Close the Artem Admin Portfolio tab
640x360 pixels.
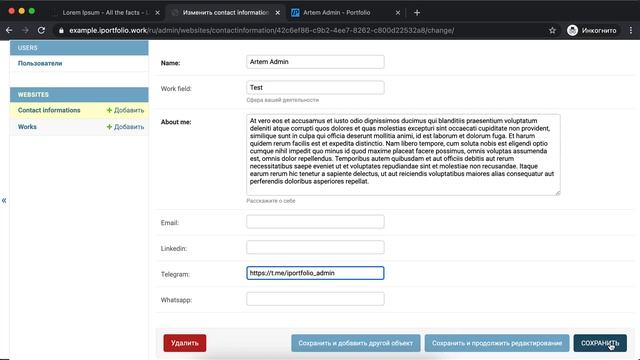398,13
